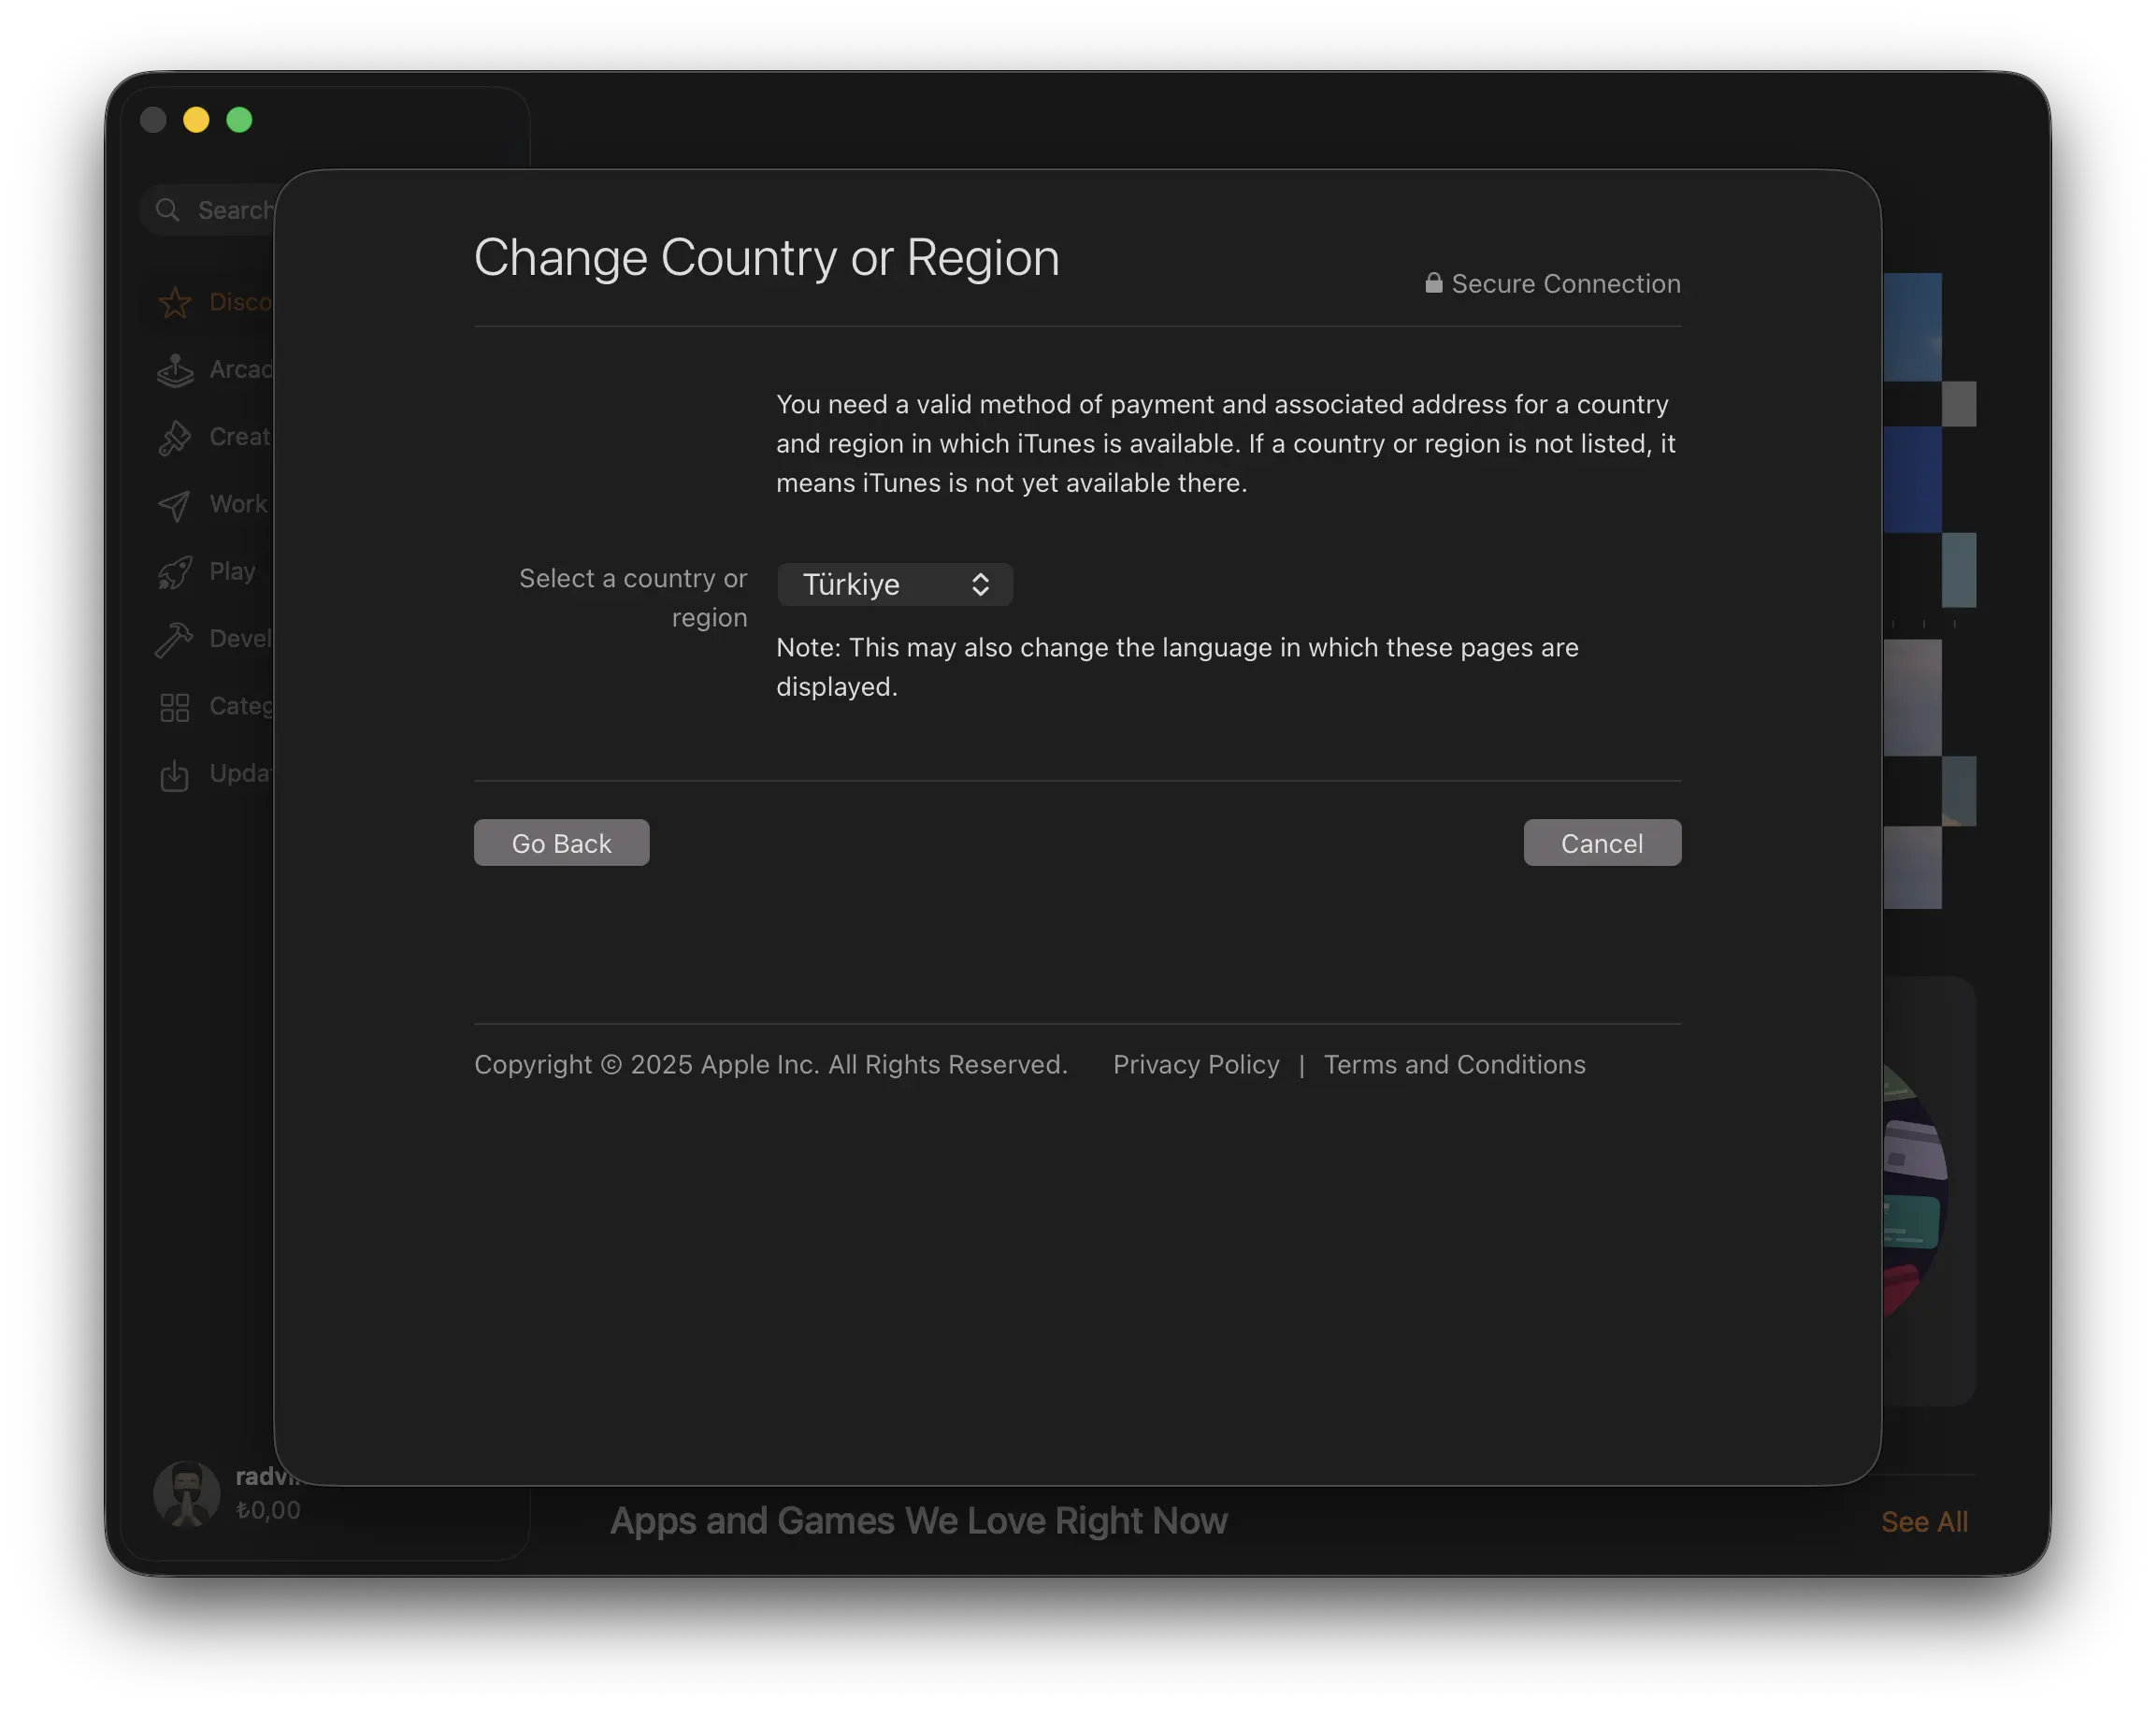Click the Change Country or Region title
Screen dimensions: 2156x1715
[x=766, y=258]
